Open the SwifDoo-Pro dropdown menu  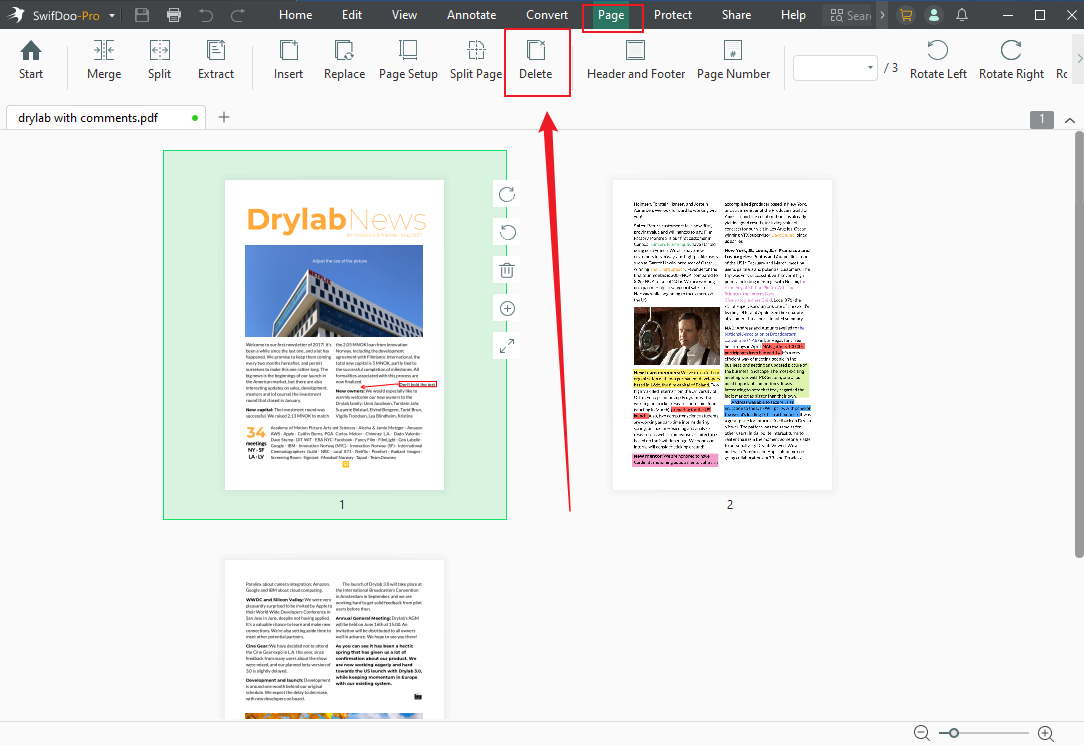[111, 15]
